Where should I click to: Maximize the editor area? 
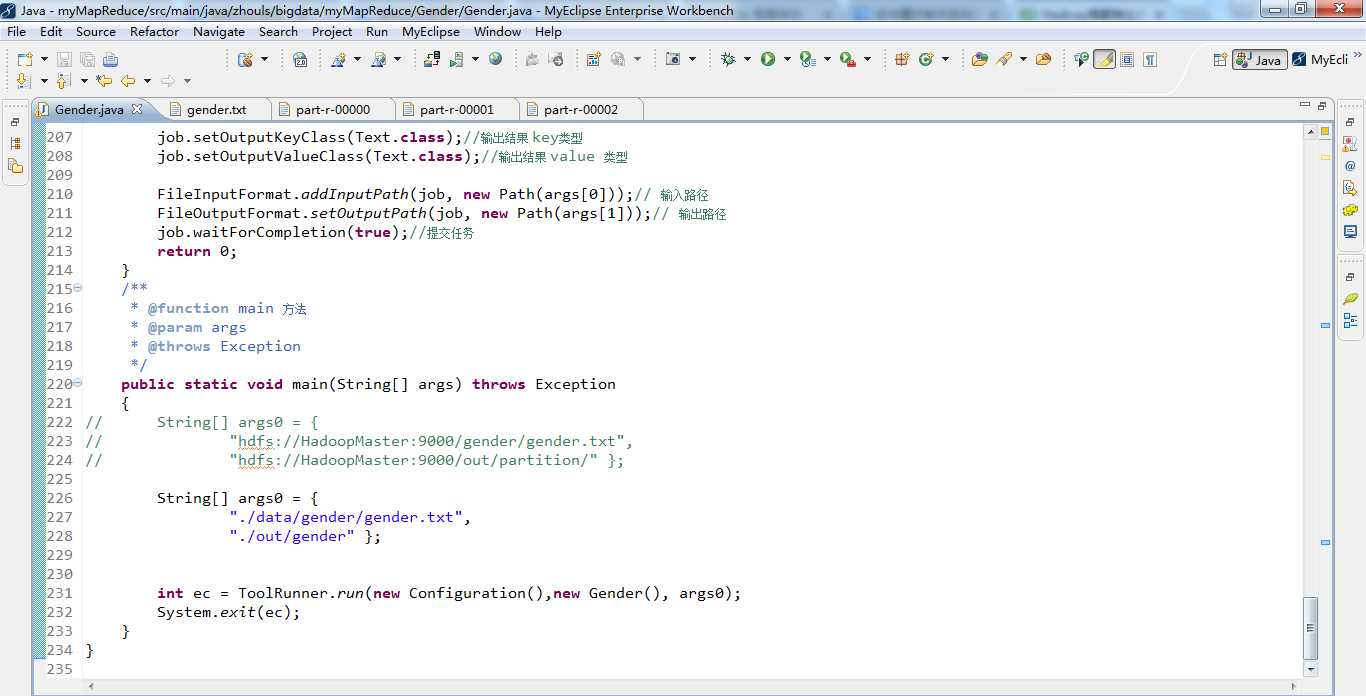[1322, 106]
